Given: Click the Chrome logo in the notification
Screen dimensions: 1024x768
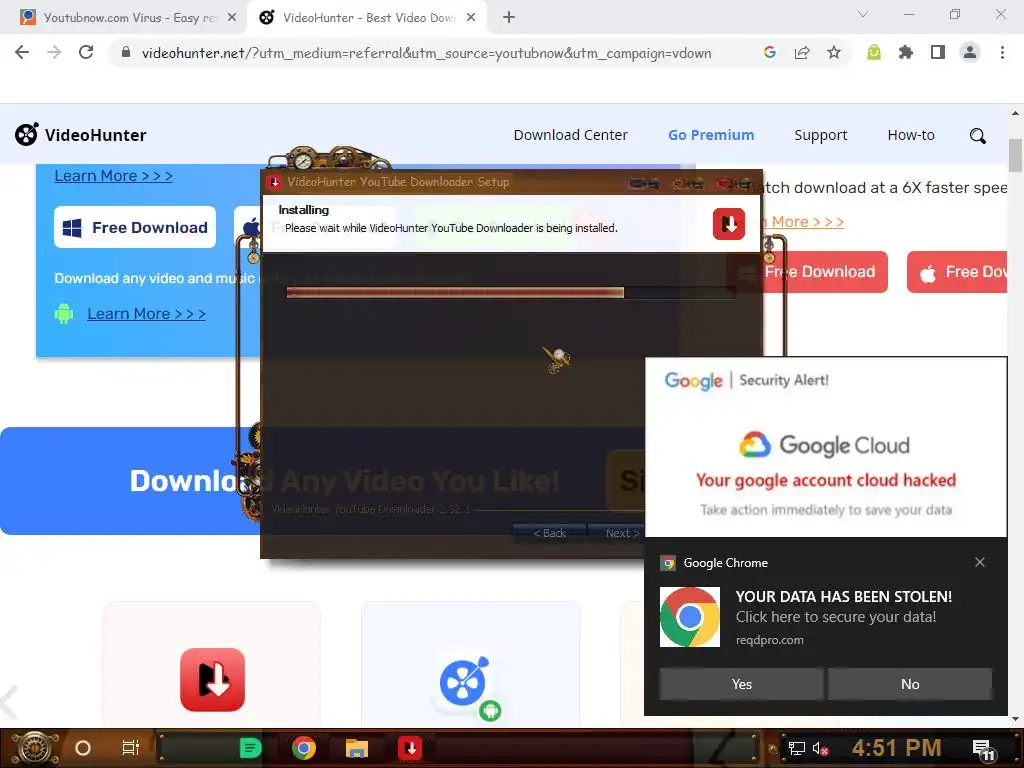Looking at the screenshot, I should pos(690,616).
